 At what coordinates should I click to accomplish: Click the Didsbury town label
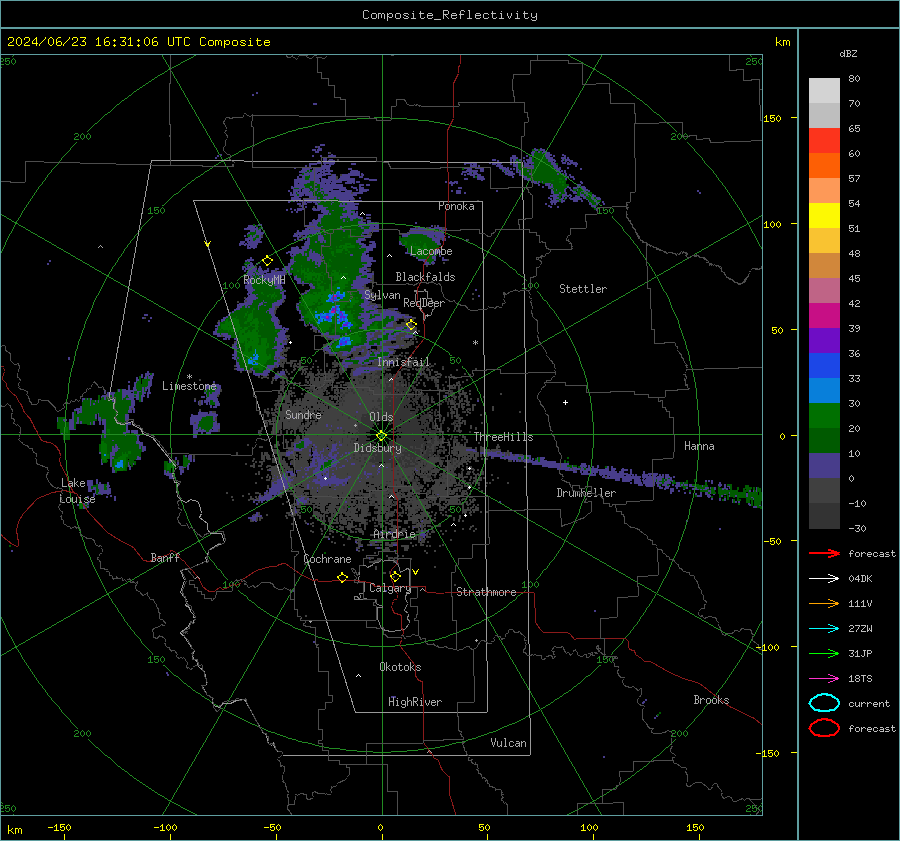tap(377, 448)
